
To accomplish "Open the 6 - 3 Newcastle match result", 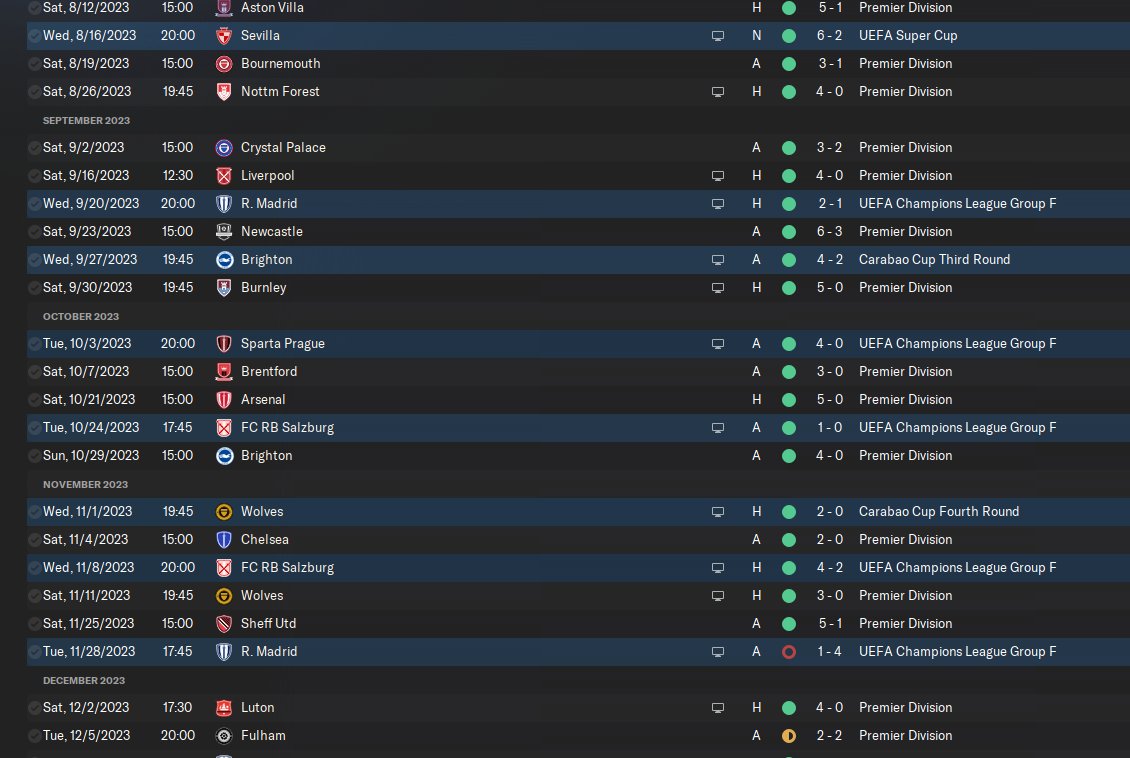I will [829, 231].
